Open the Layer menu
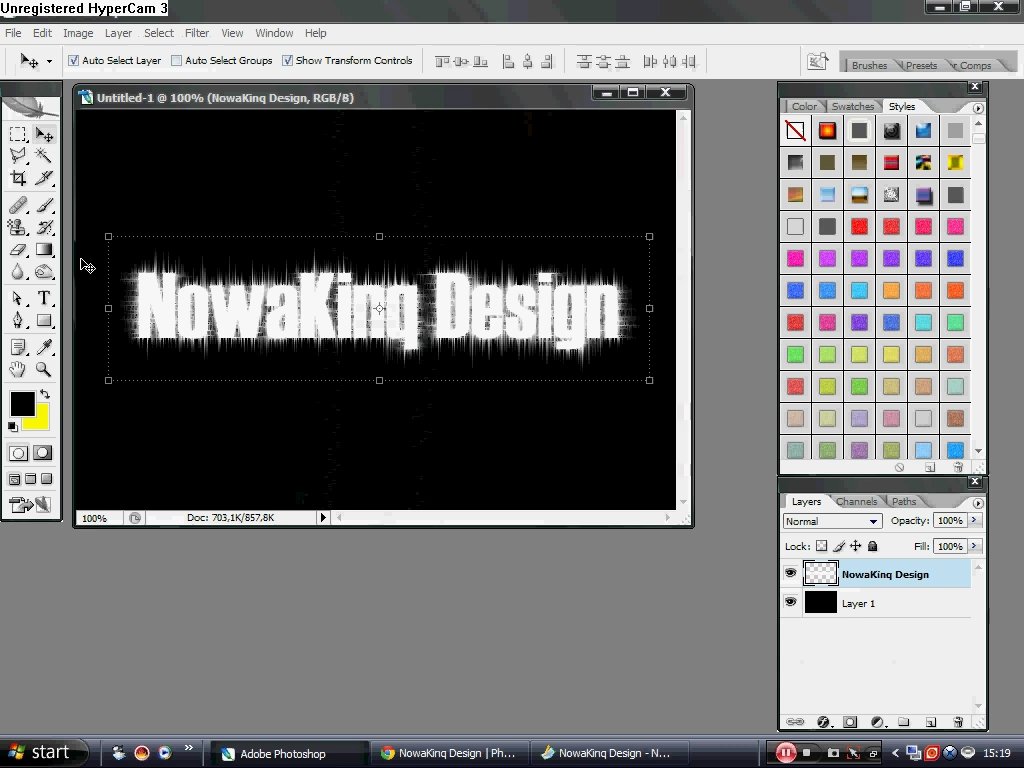1024x768 pixels. tap(118, 33)
